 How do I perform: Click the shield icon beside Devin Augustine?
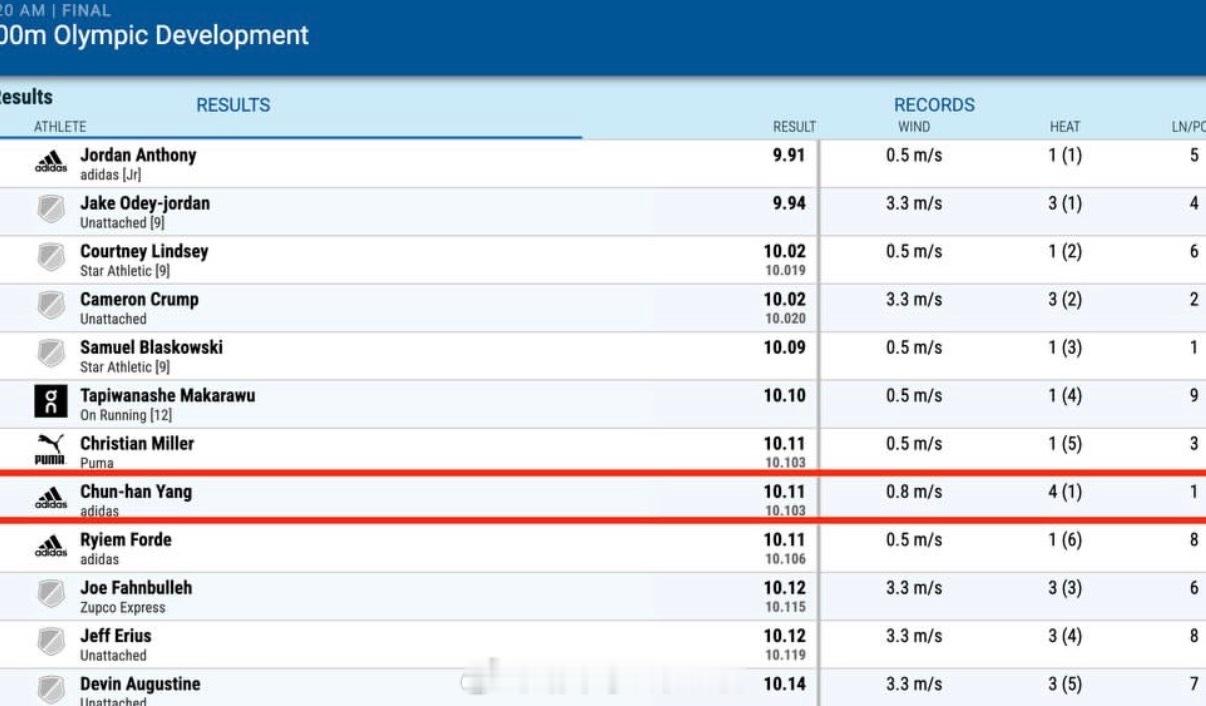point(51,690)
